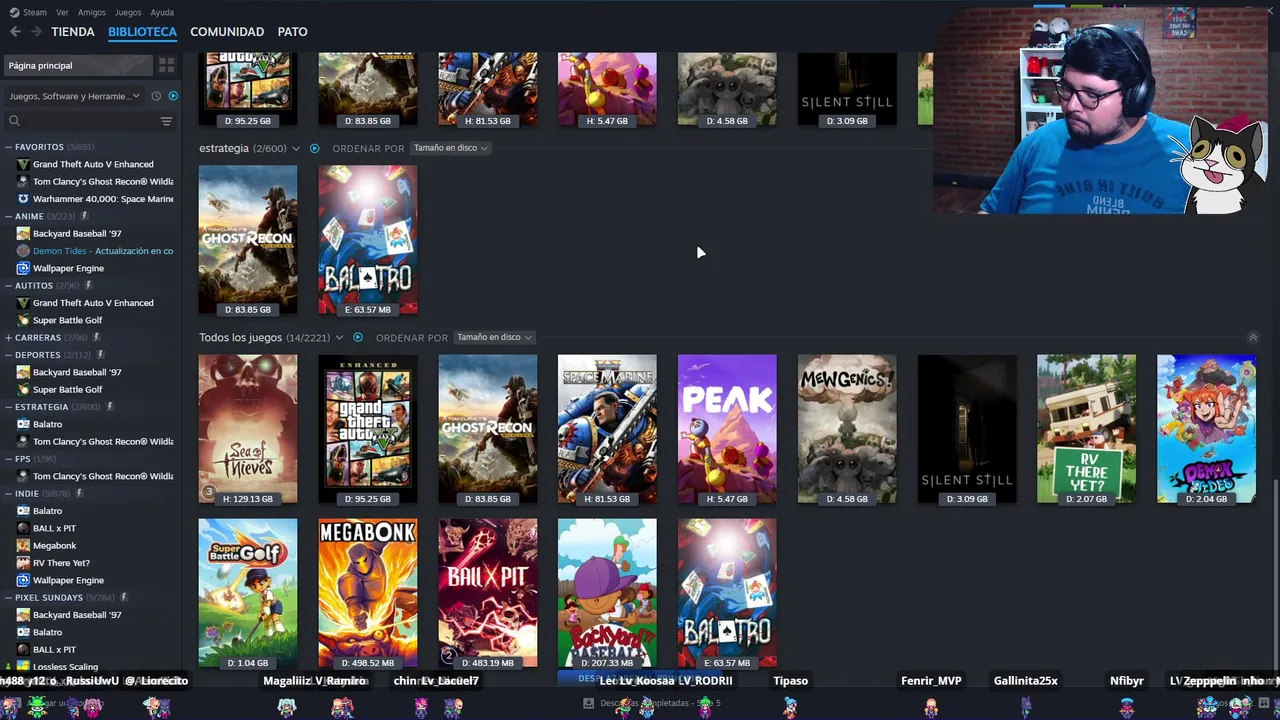Open the Mewgenics cover in Todos los juegos

click(x=847, y=429)
